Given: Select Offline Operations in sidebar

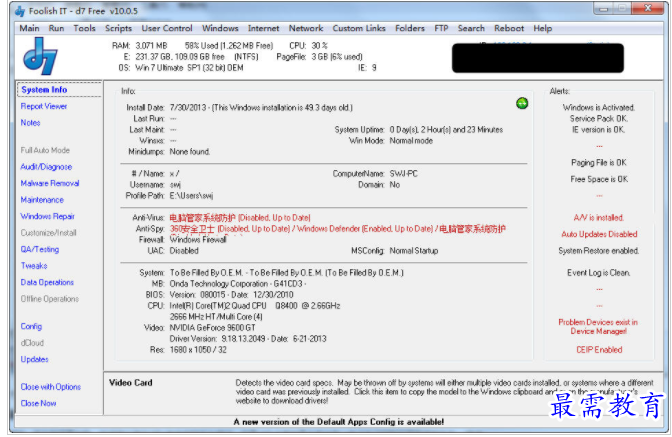Looking at the screenshot, I should [x=50, y=299].
